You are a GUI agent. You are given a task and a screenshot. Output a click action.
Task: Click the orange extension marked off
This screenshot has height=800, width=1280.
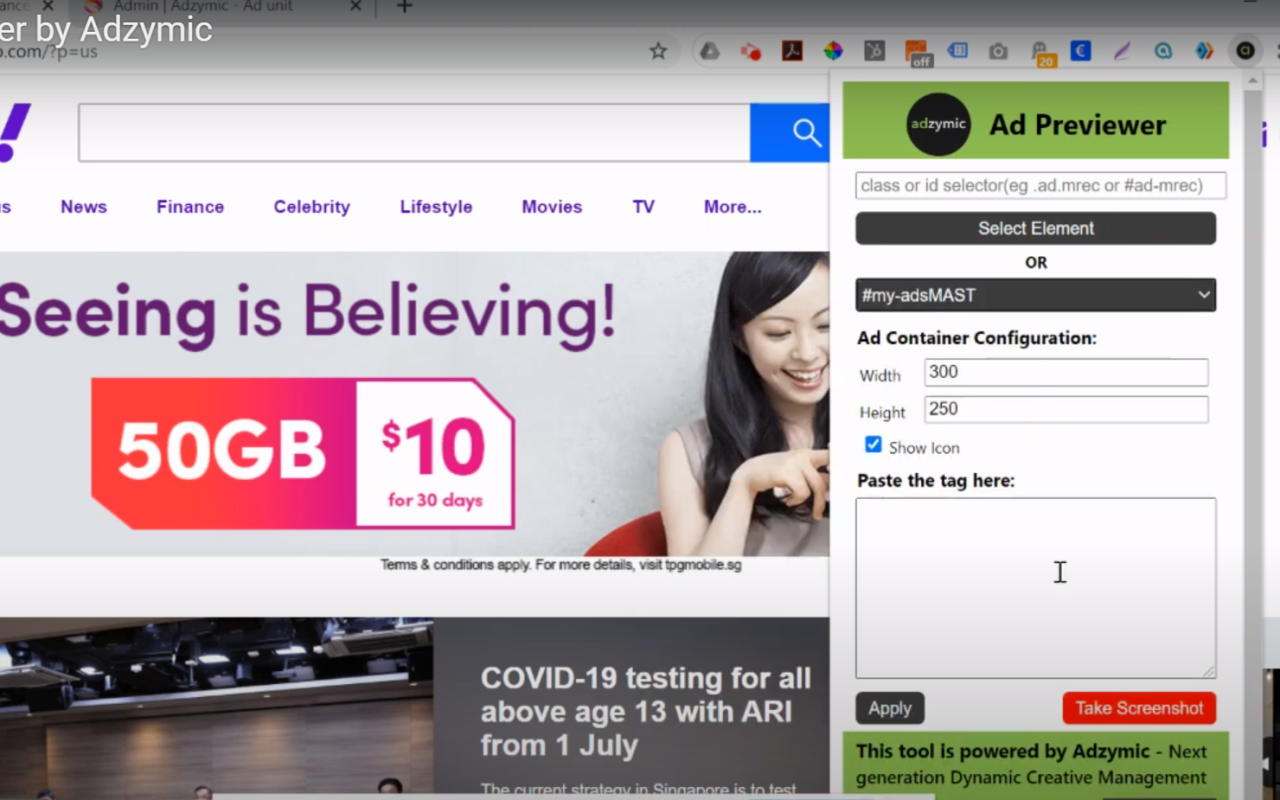point(917,53)
